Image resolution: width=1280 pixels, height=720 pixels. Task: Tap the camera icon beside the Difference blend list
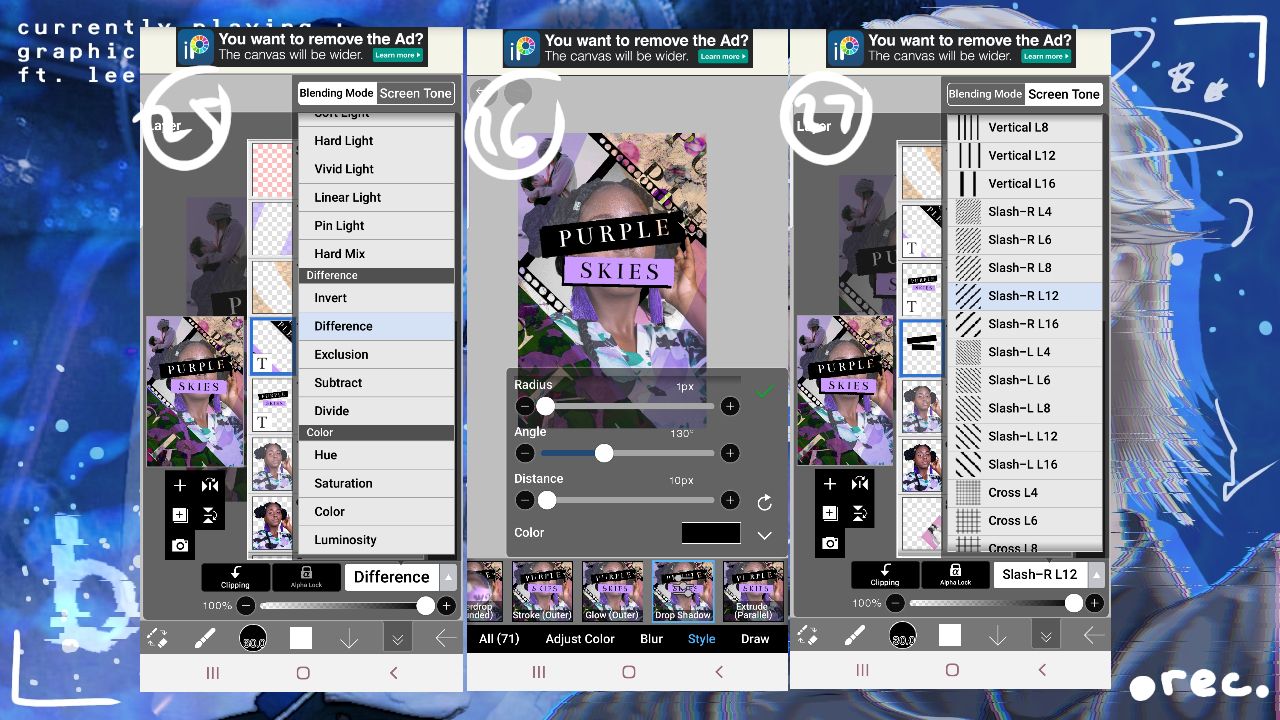(180, 545)
